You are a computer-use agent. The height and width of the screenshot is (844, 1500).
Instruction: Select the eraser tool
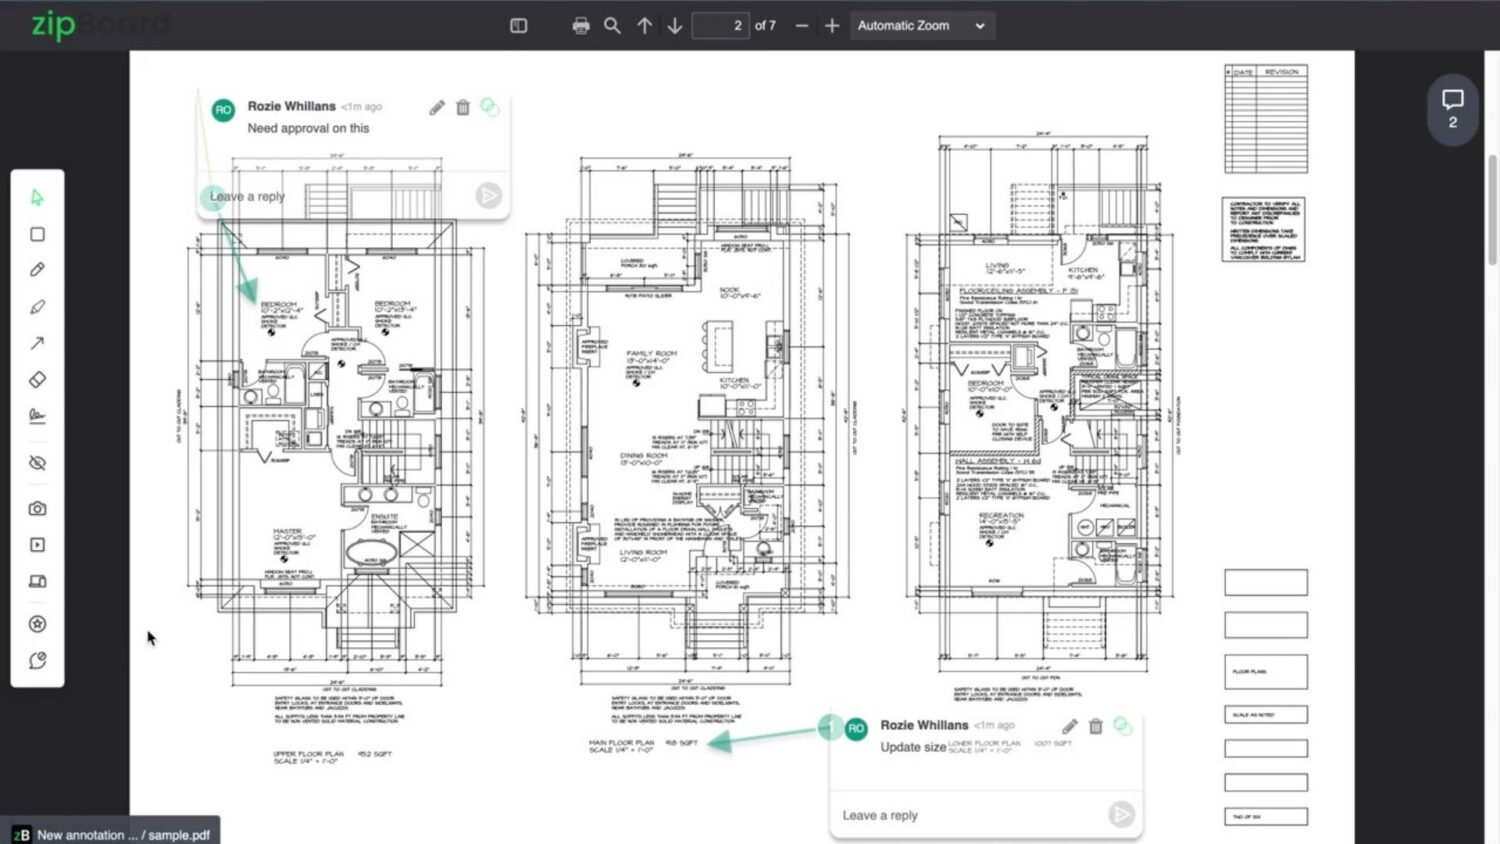click(x=37, y=379)
